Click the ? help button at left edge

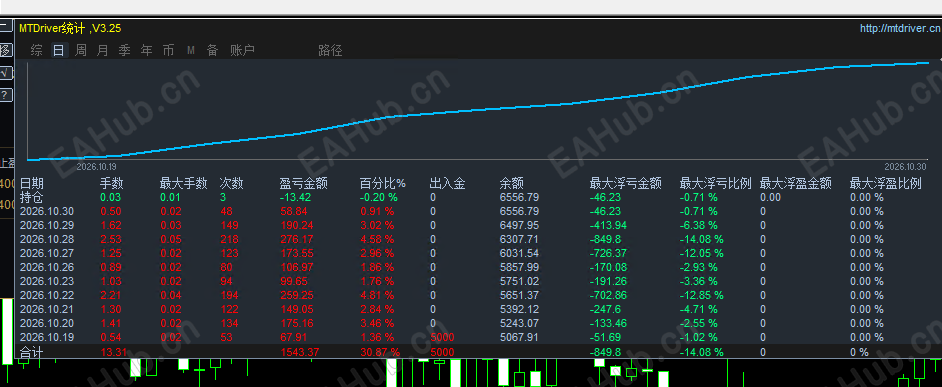point(5,94)
